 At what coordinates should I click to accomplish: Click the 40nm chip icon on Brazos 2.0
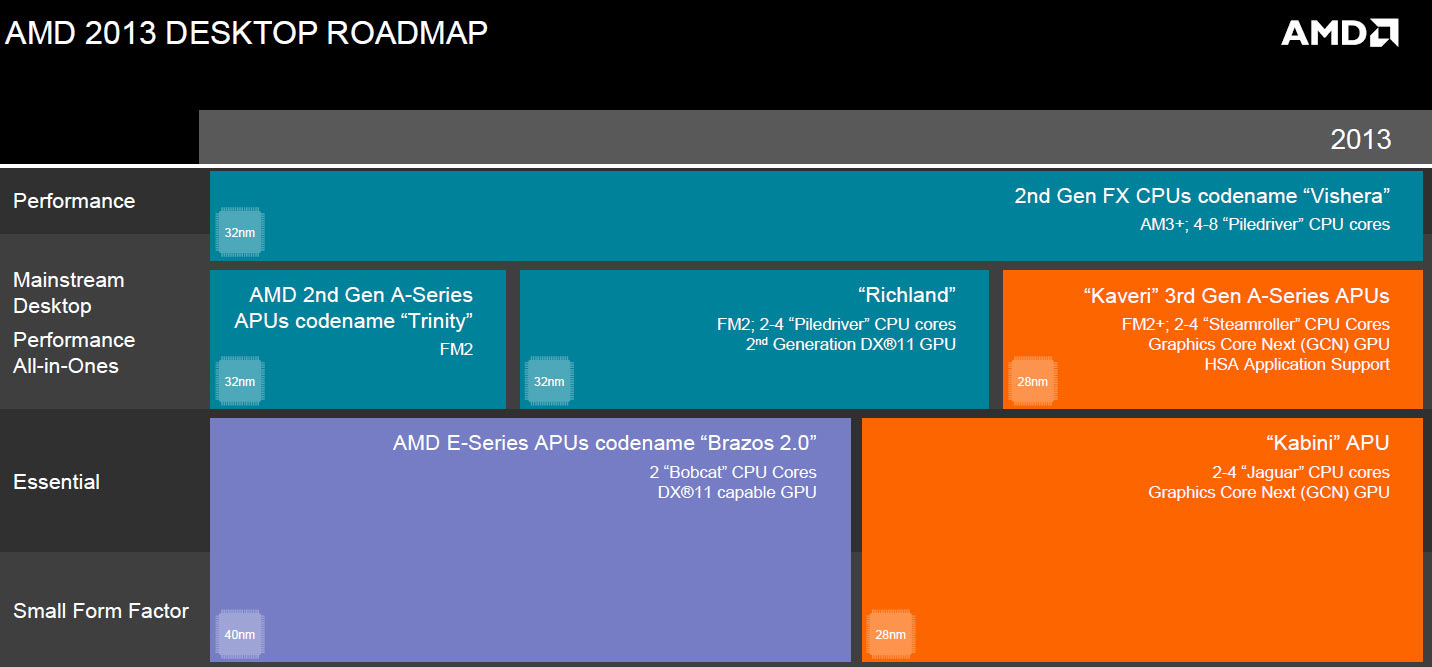tap(239, 633)
